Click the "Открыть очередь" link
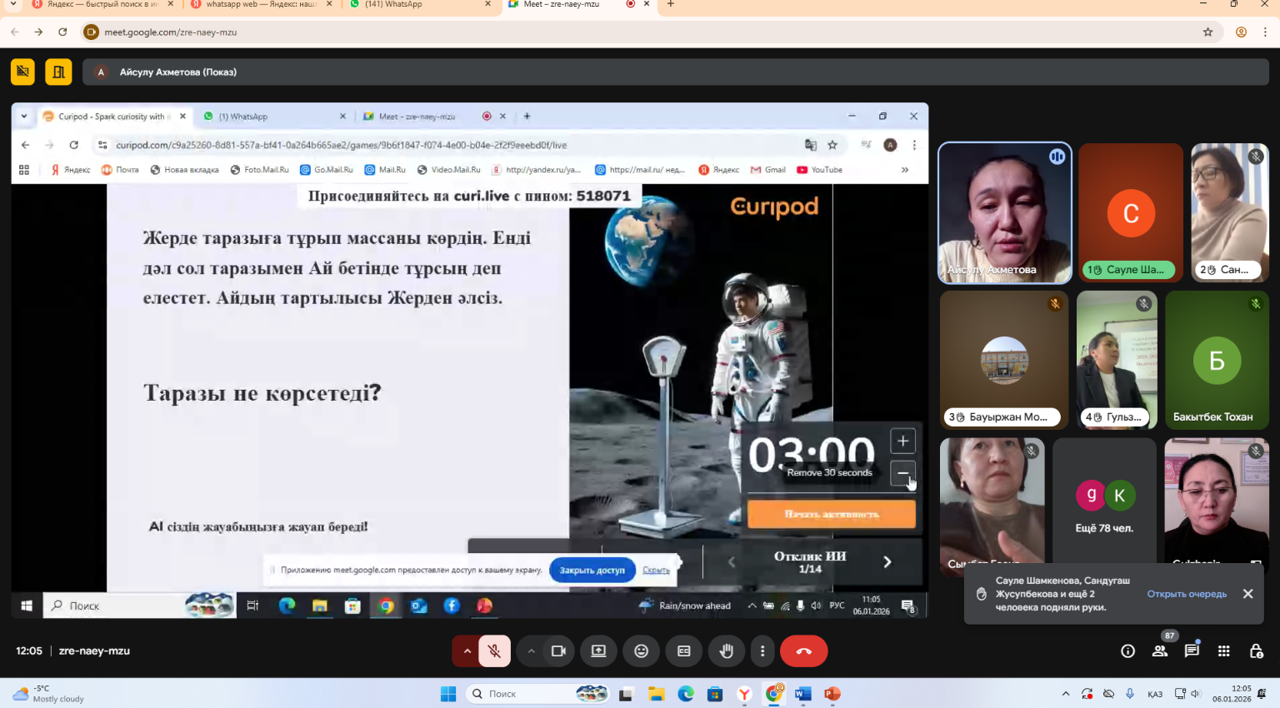This screenshot has width=1280, height=708. (x=1186, y=594)
